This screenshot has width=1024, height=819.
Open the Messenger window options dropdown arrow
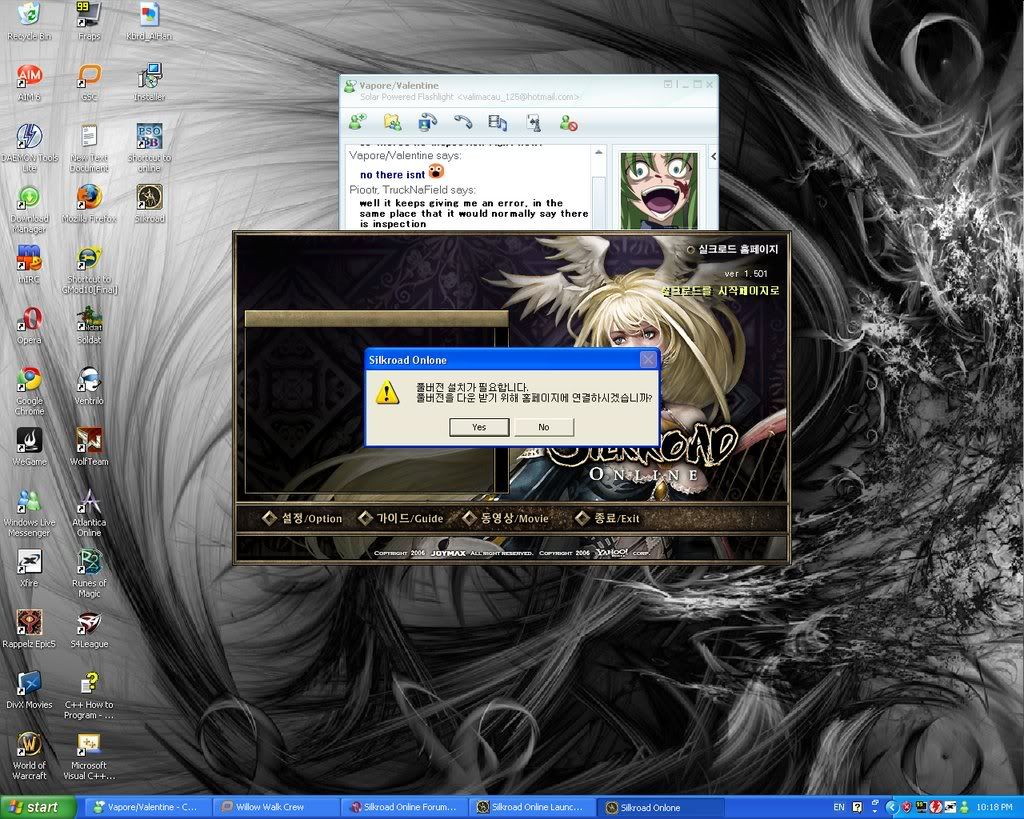pos(667,84)
